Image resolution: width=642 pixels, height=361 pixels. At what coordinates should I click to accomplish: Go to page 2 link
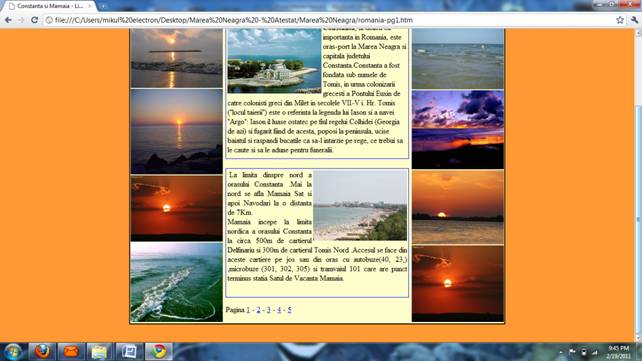(x=258, y=310)
